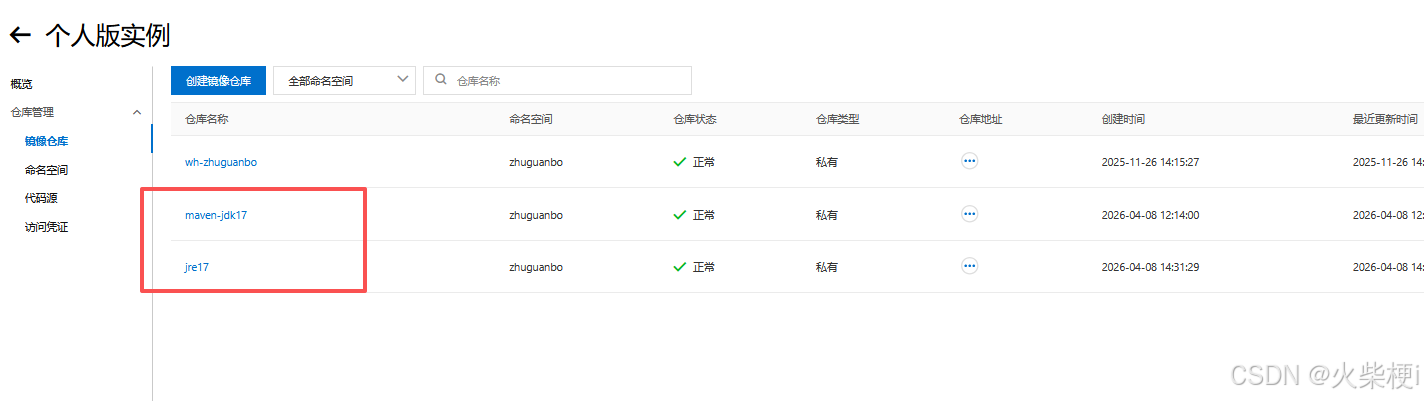Click zhuguanbo namespace in jre17 row

[536, 267]
